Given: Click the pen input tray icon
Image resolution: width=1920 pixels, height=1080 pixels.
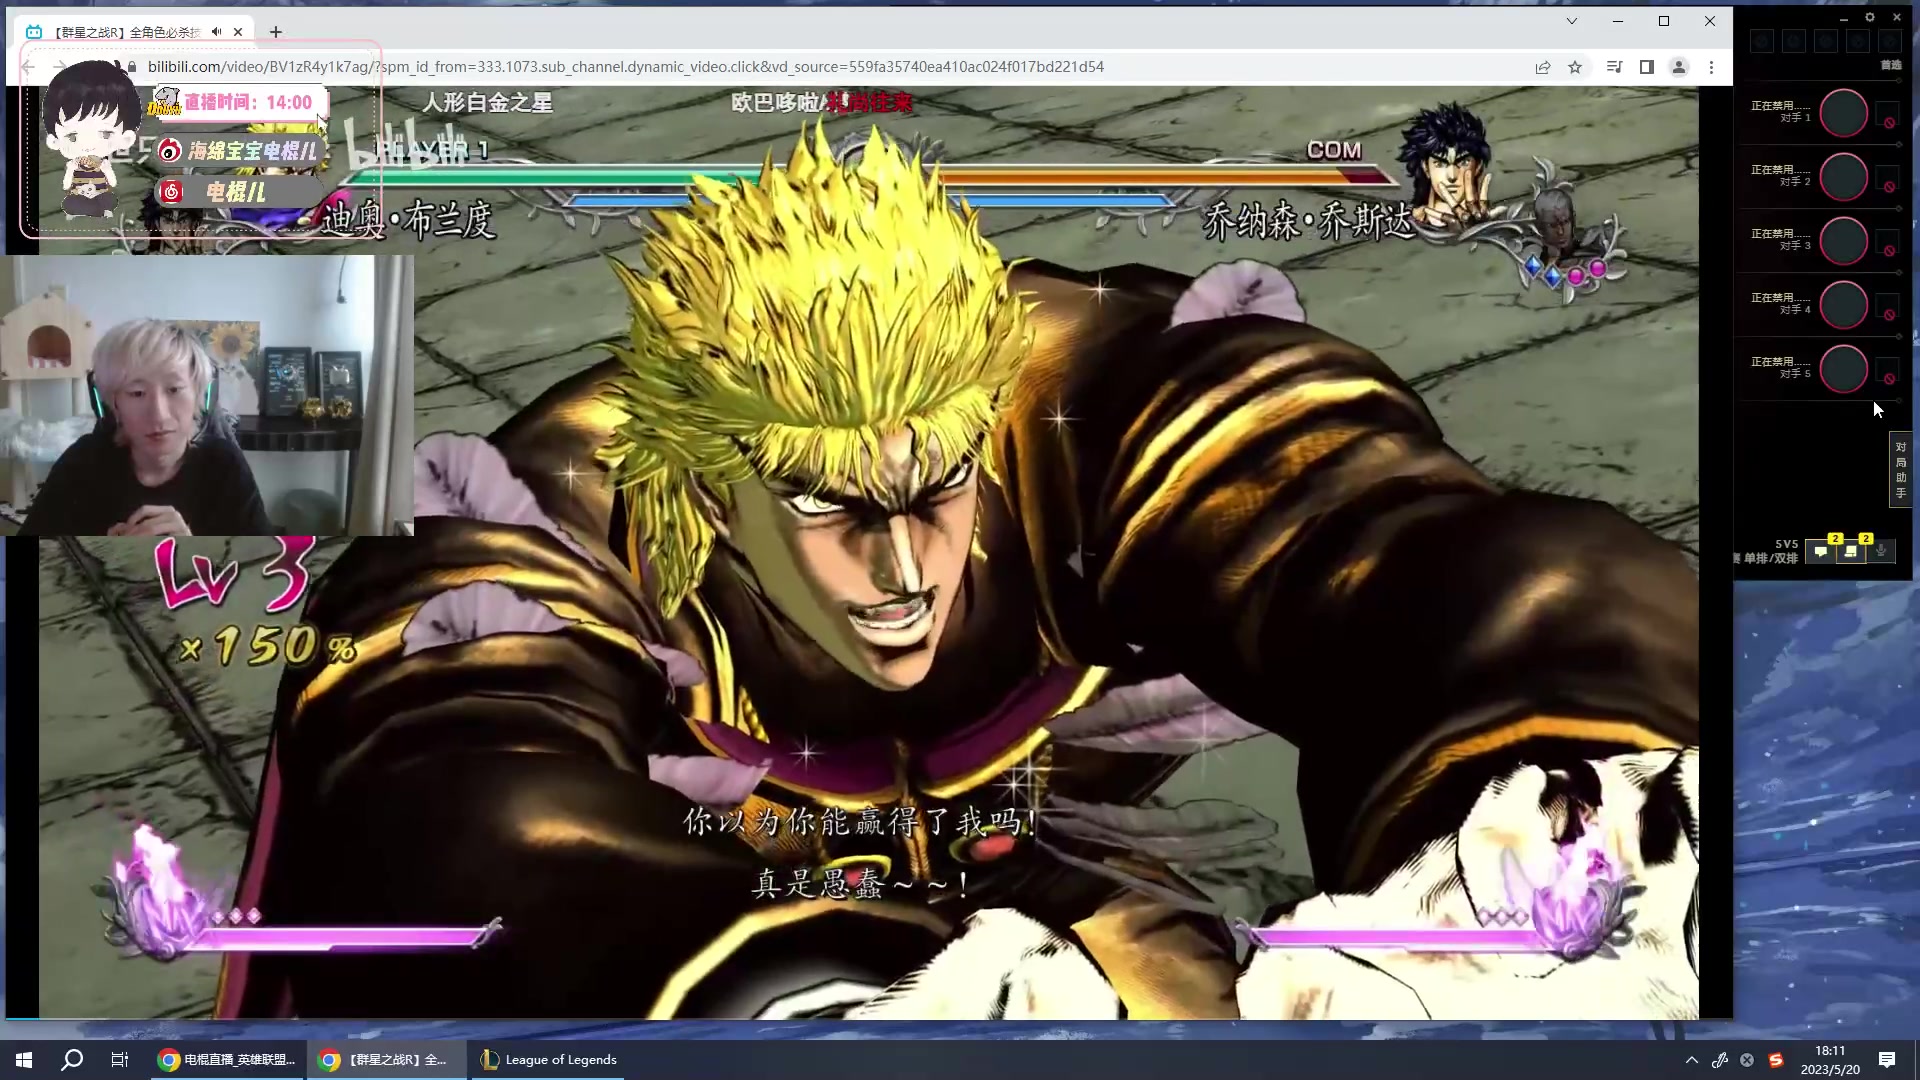Looking at the screenshot, I should coord(1720,1060).
